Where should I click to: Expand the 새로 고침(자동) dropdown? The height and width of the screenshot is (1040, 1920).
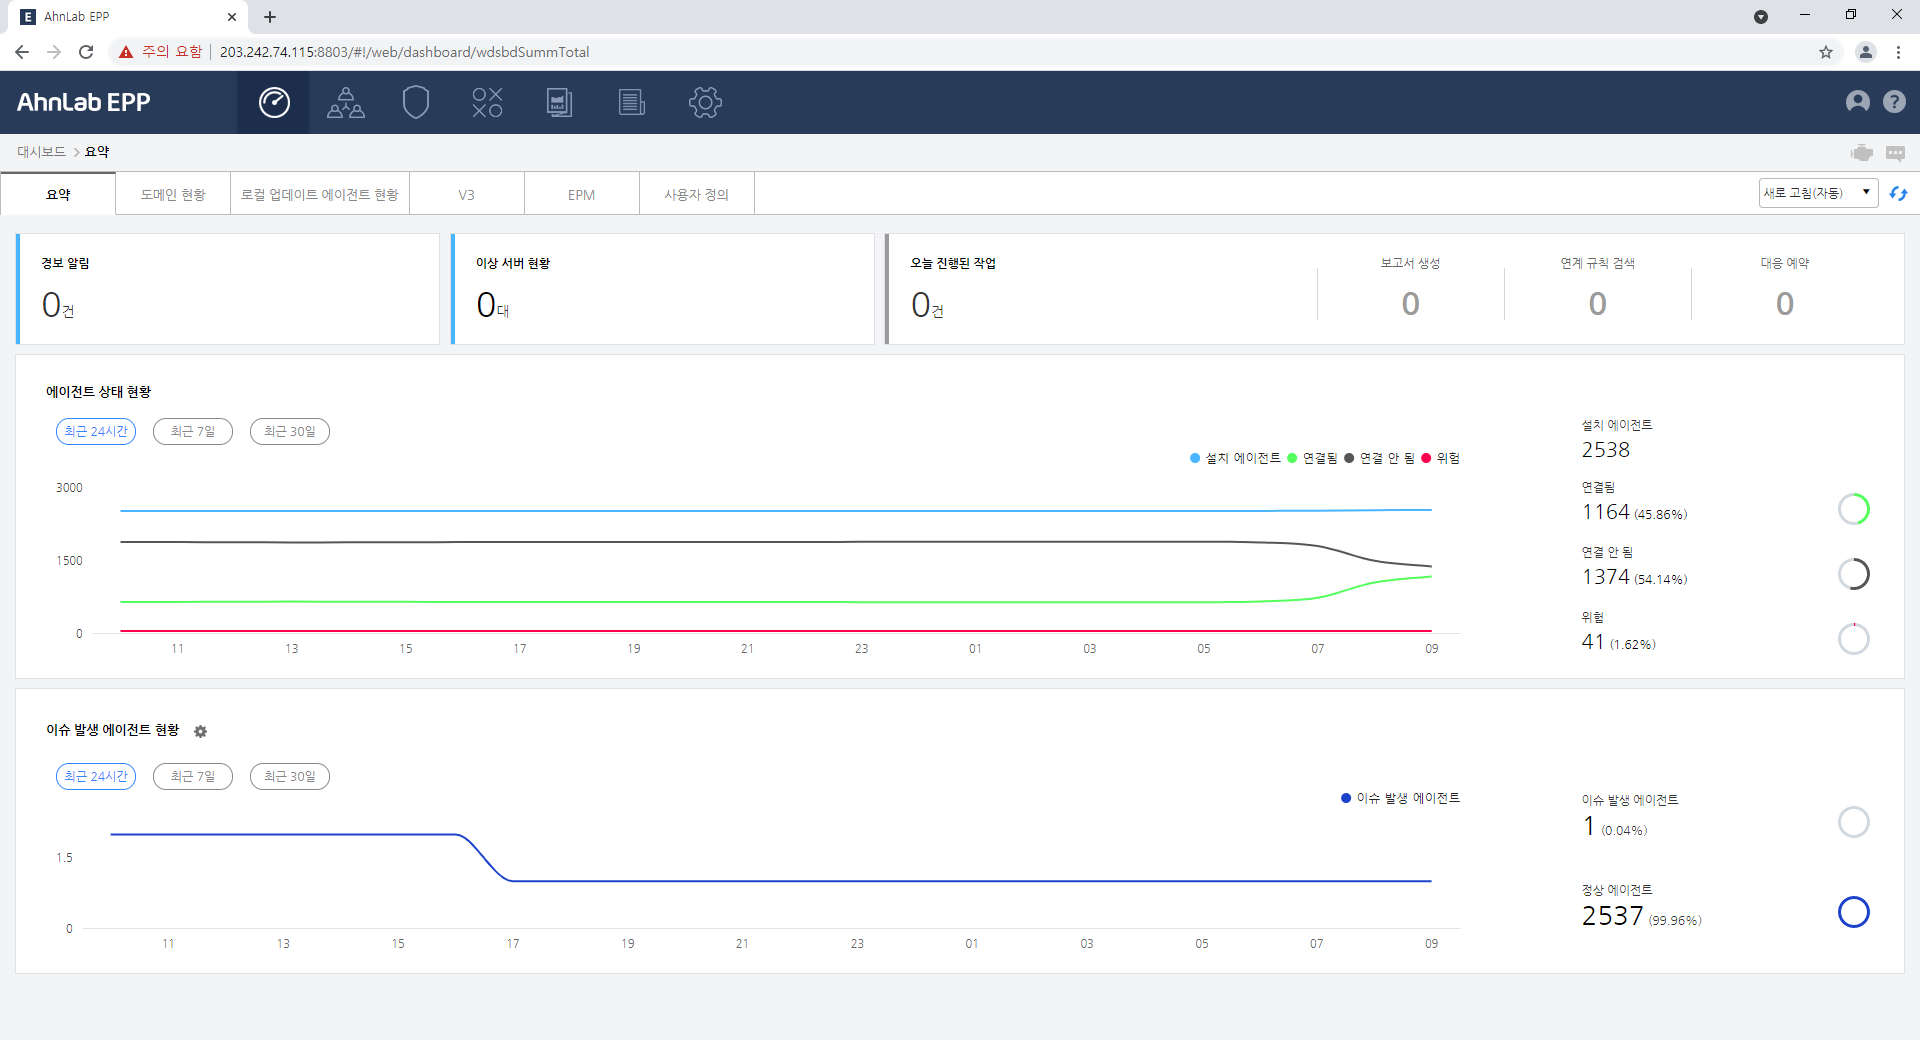click(1818, 193)
